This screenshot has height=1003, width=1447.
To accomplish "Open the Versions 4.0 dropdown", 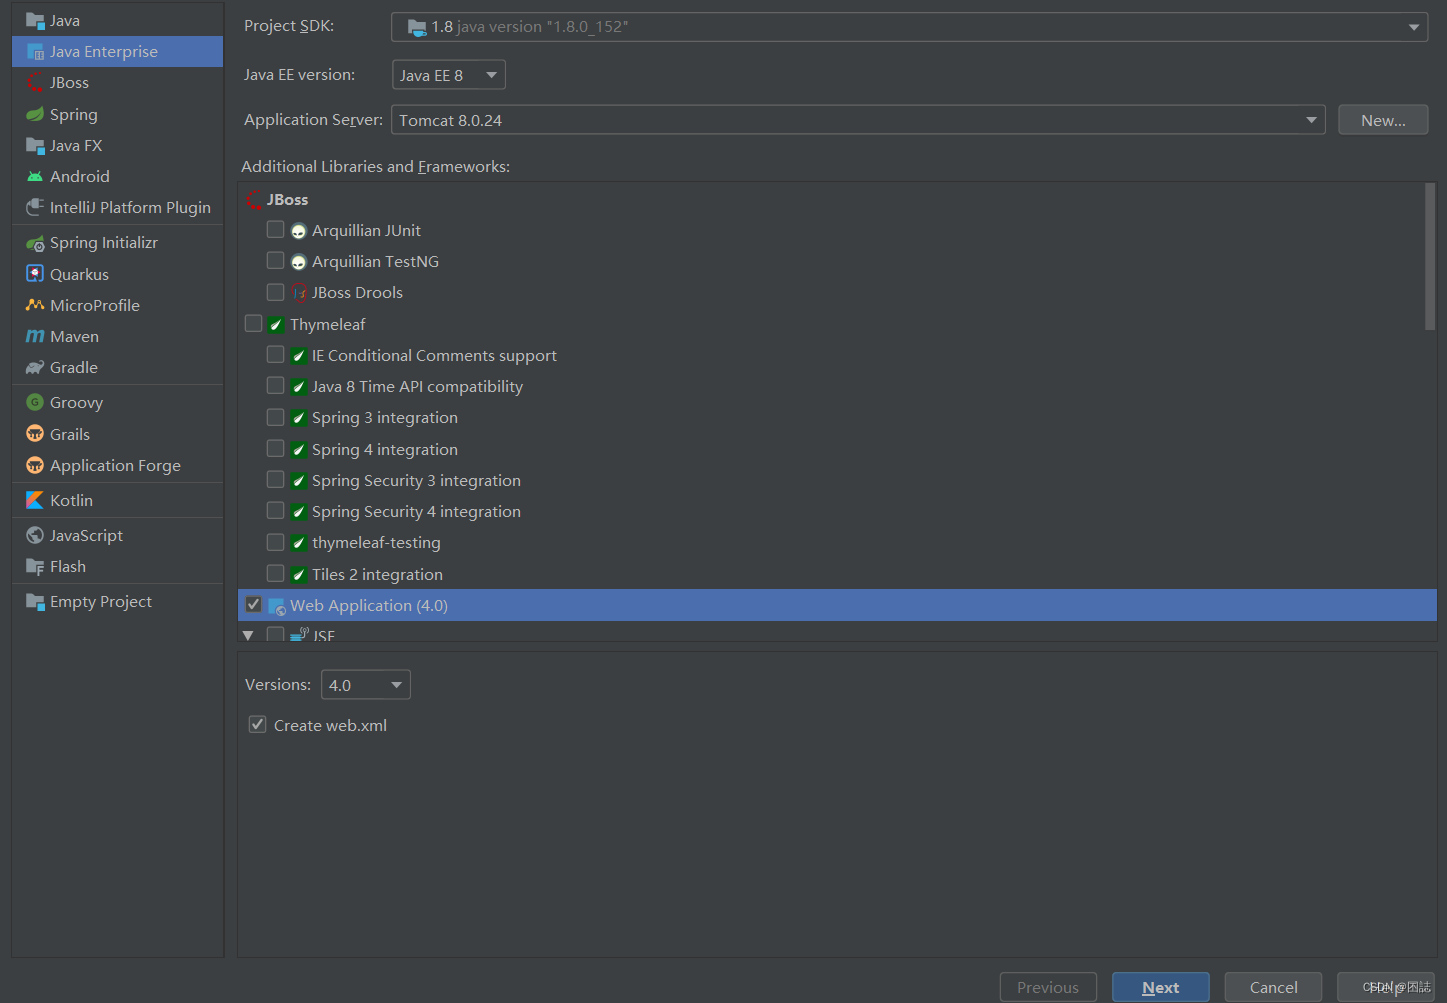I will [x=365, y=685].
